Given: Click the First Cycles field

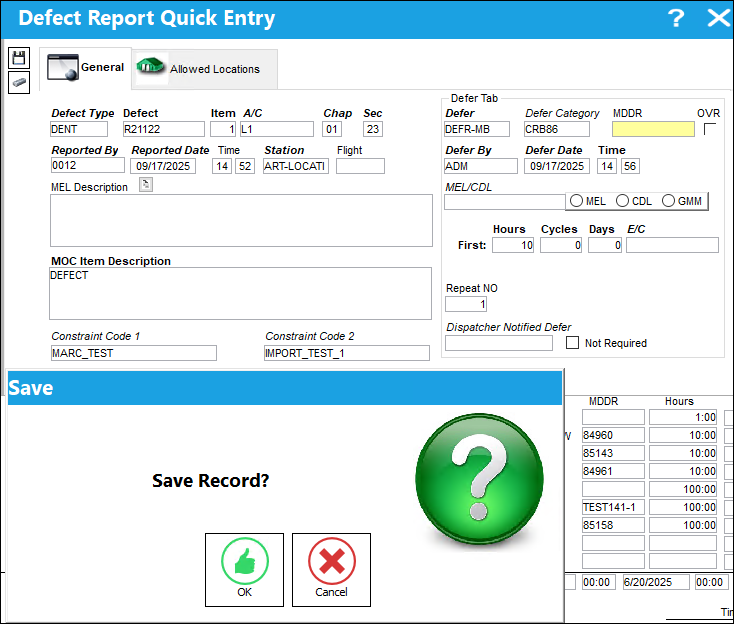Looking at the screenshot, I should [x=561, y=245].
